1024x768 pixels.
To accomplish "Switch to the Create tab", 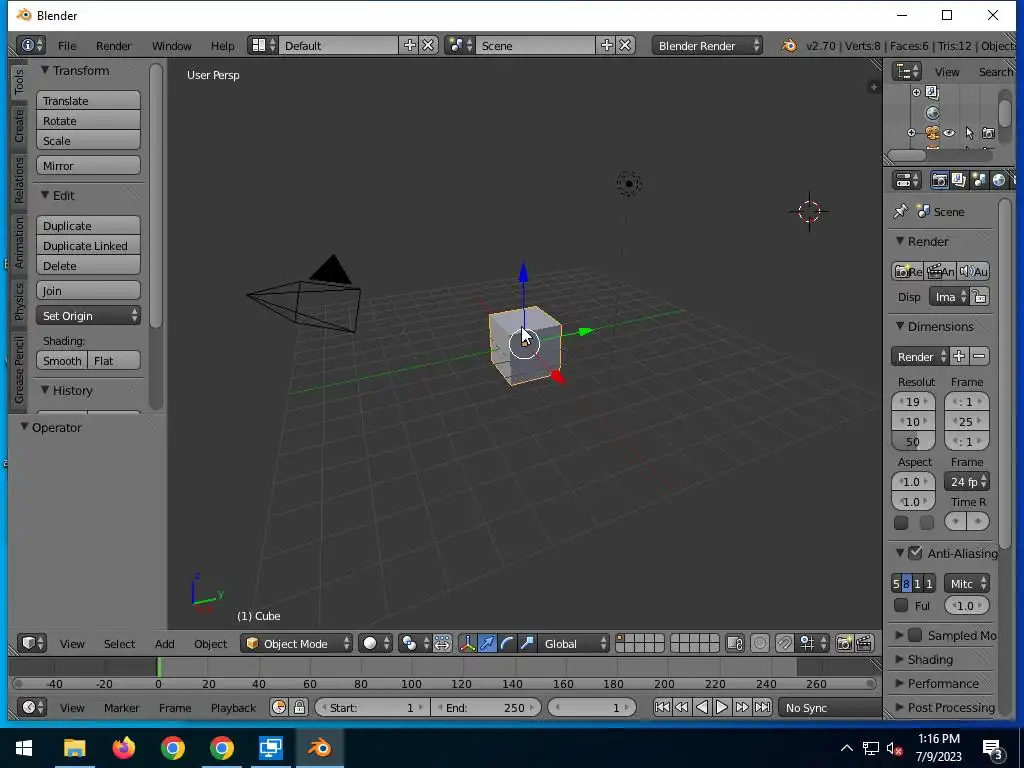I will (19, 126).
